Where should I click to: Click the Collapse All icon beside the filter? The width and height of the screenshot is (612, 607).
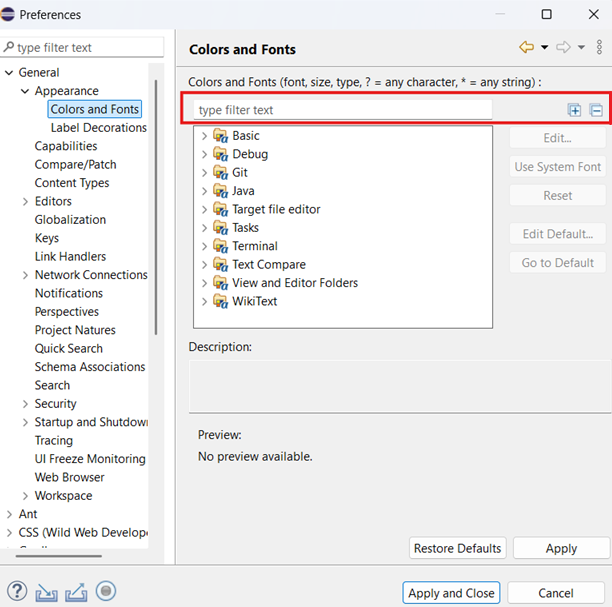tap(596, 110)
